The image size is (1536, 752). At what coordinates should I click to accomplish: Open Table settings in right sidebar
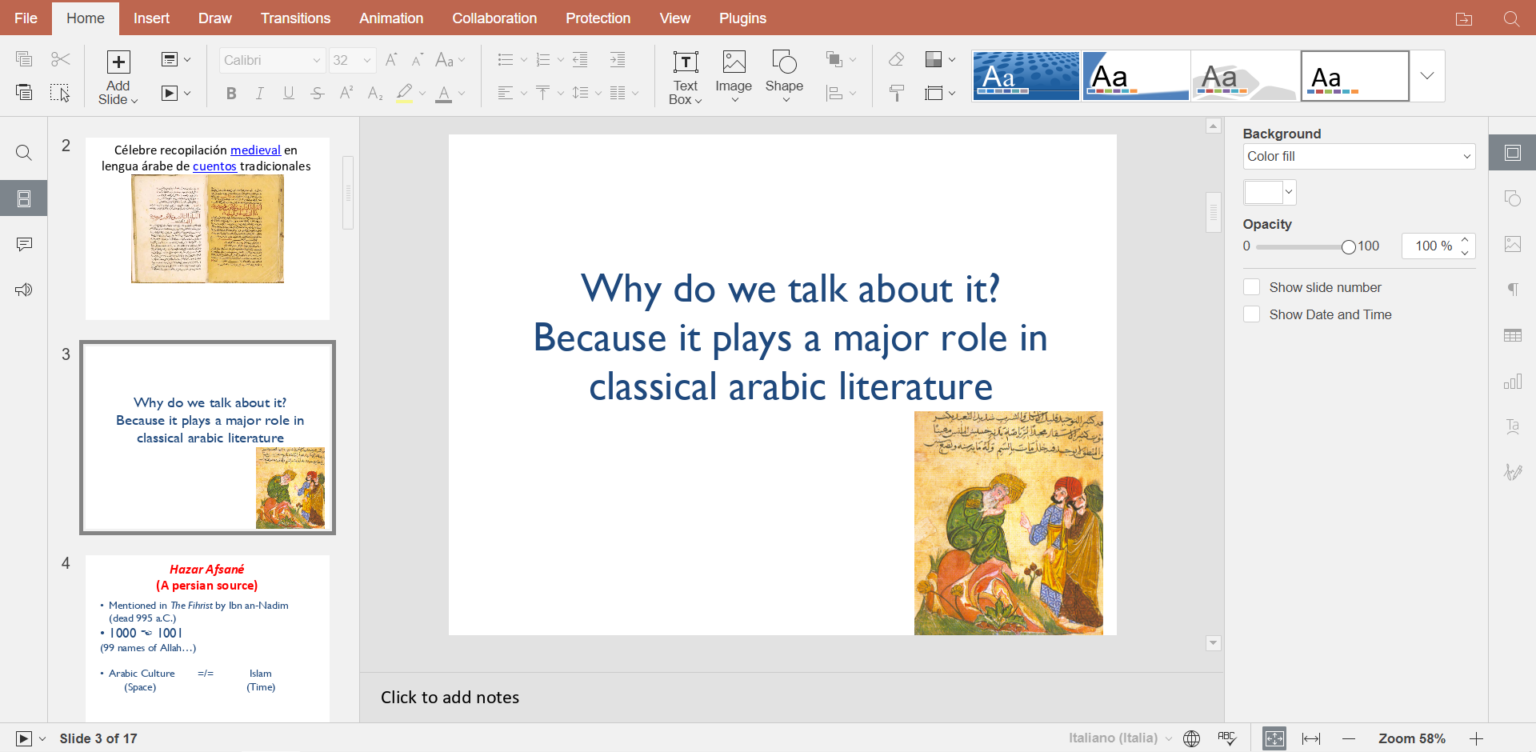pyautogui.click(x=1512, y=335)
